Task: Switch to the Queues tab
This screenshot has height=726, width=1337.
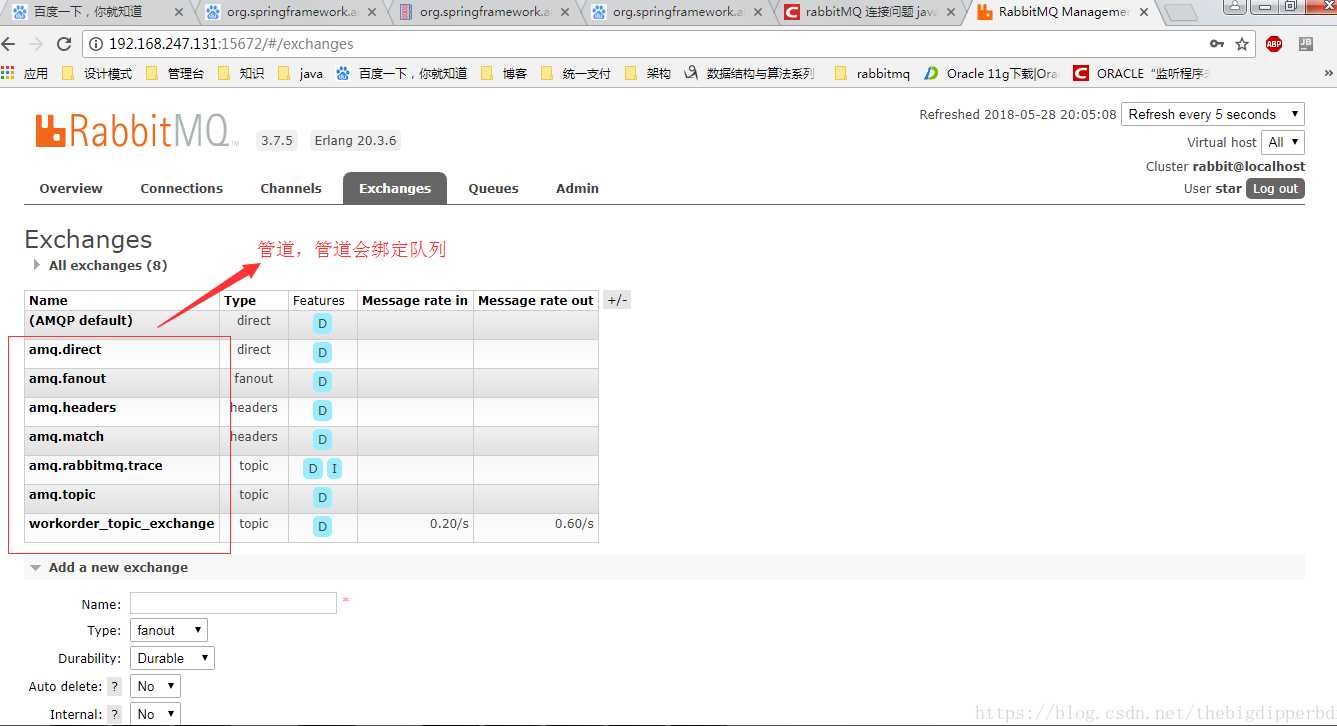Action: (494, 188)
